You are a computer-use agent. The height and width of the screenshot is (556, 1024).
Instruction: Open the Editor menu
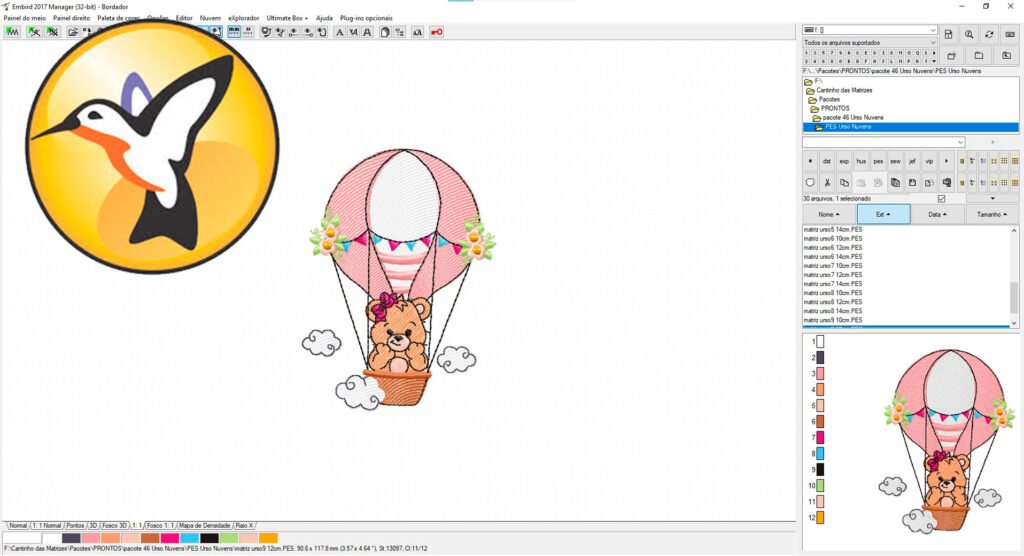(x=184, y=18)
